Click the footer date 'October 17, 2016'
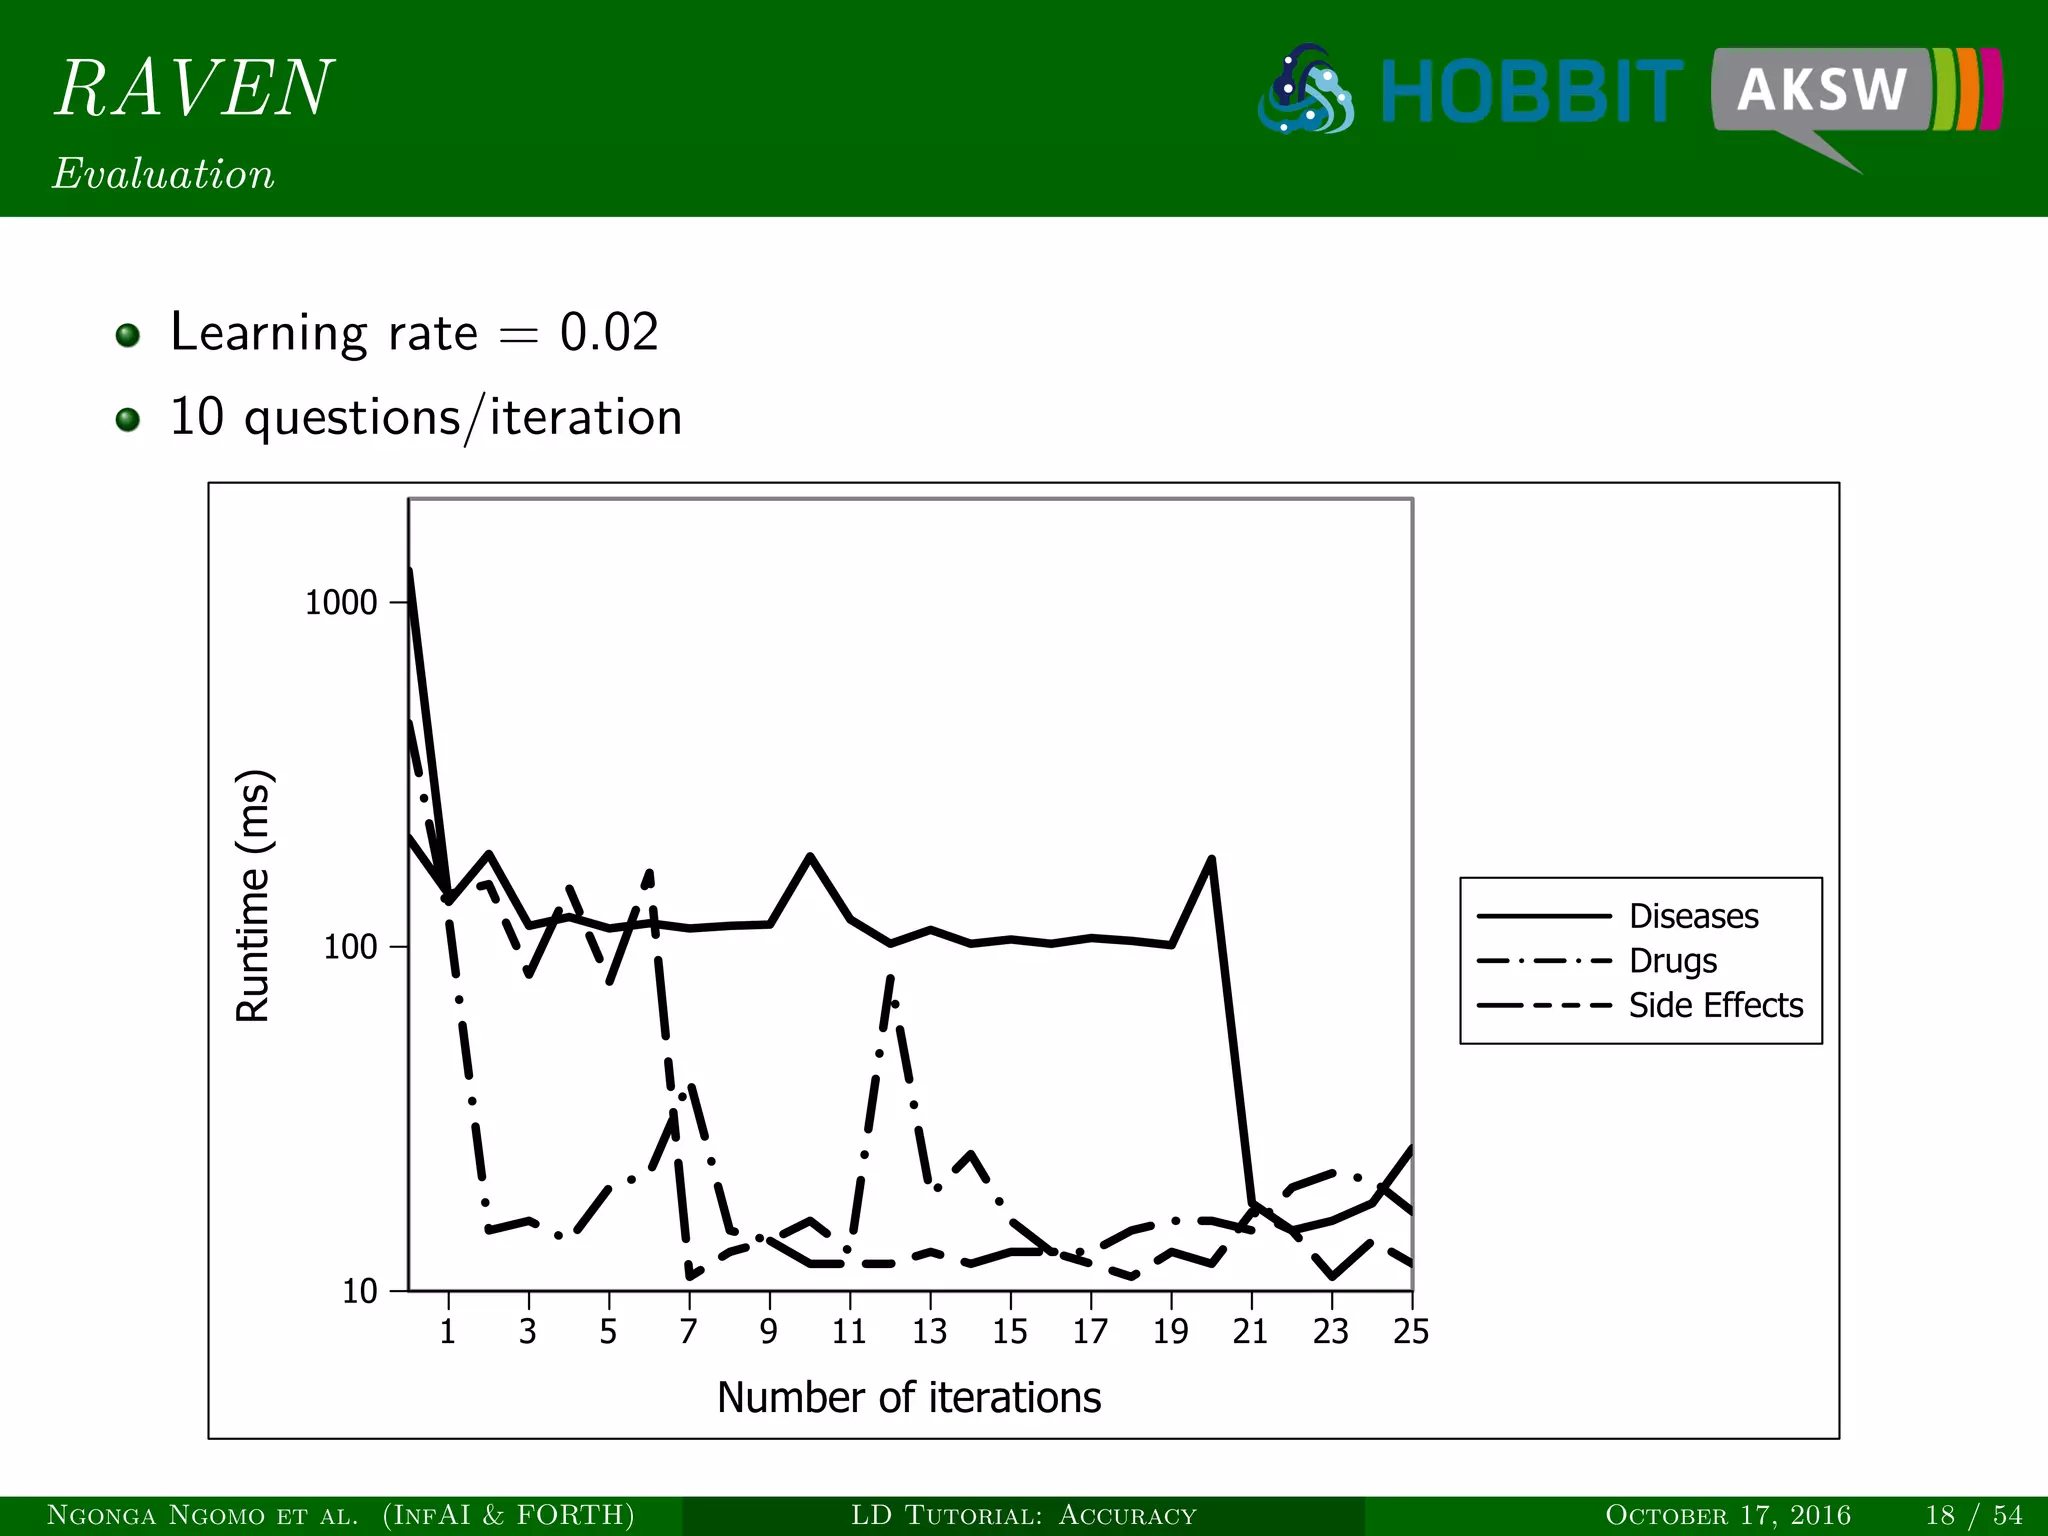 point(1728,1515)
